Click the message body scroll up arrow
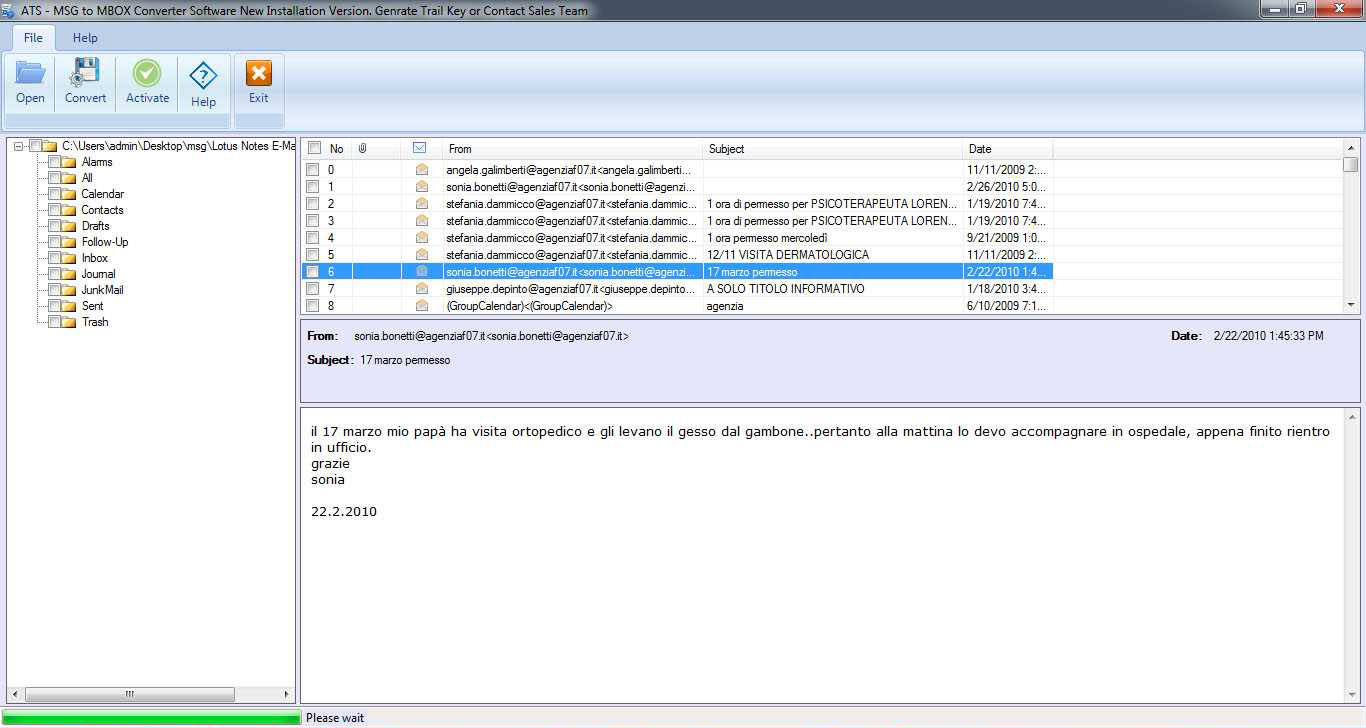Viewport: 1366px width, 728px height. coord(1351,416)
